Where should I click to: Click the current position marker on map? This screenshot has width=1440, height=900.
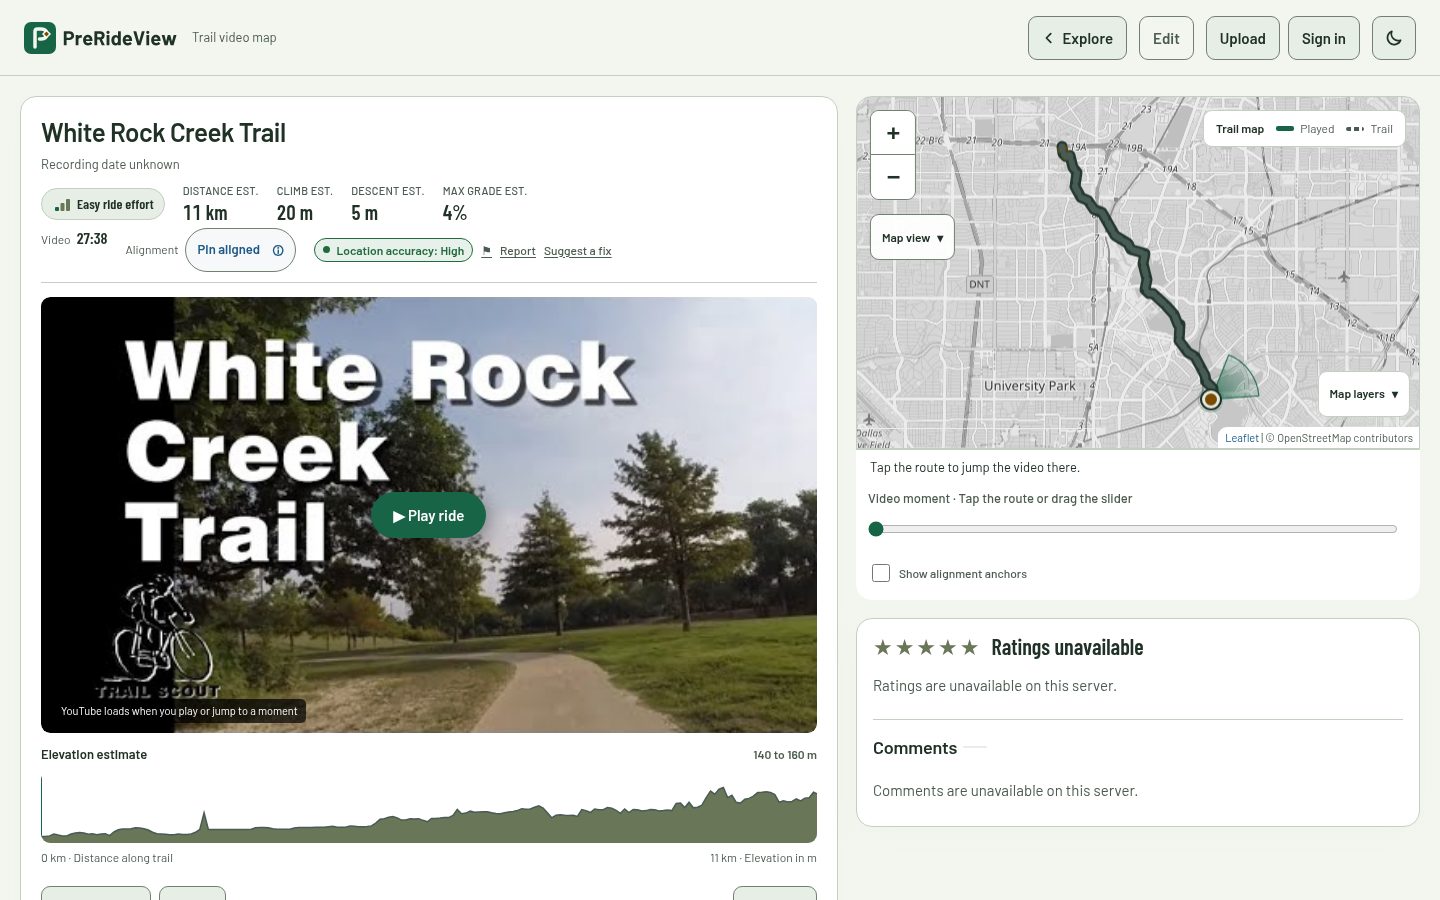[x=1211, y=399]
